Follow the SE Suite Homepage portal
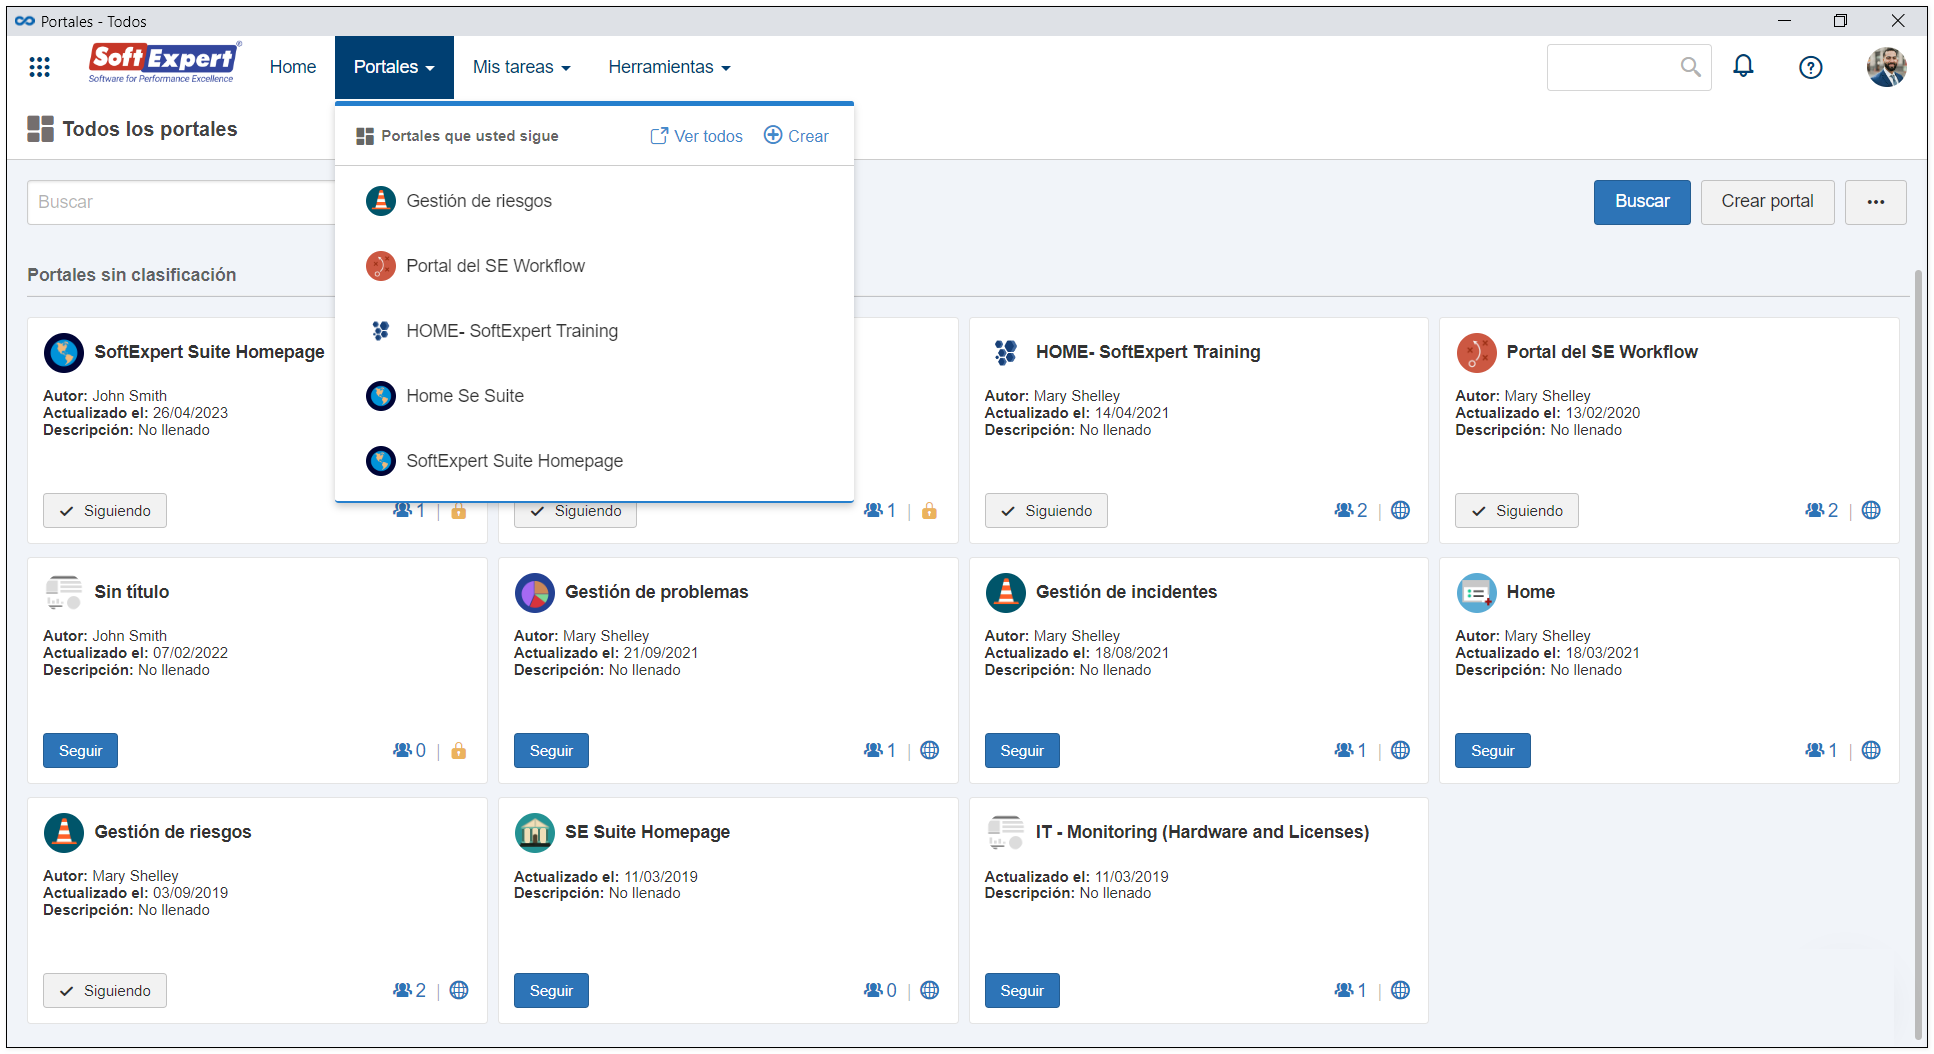Viewport: 1934px width, 1054px height. pos(551,991)
